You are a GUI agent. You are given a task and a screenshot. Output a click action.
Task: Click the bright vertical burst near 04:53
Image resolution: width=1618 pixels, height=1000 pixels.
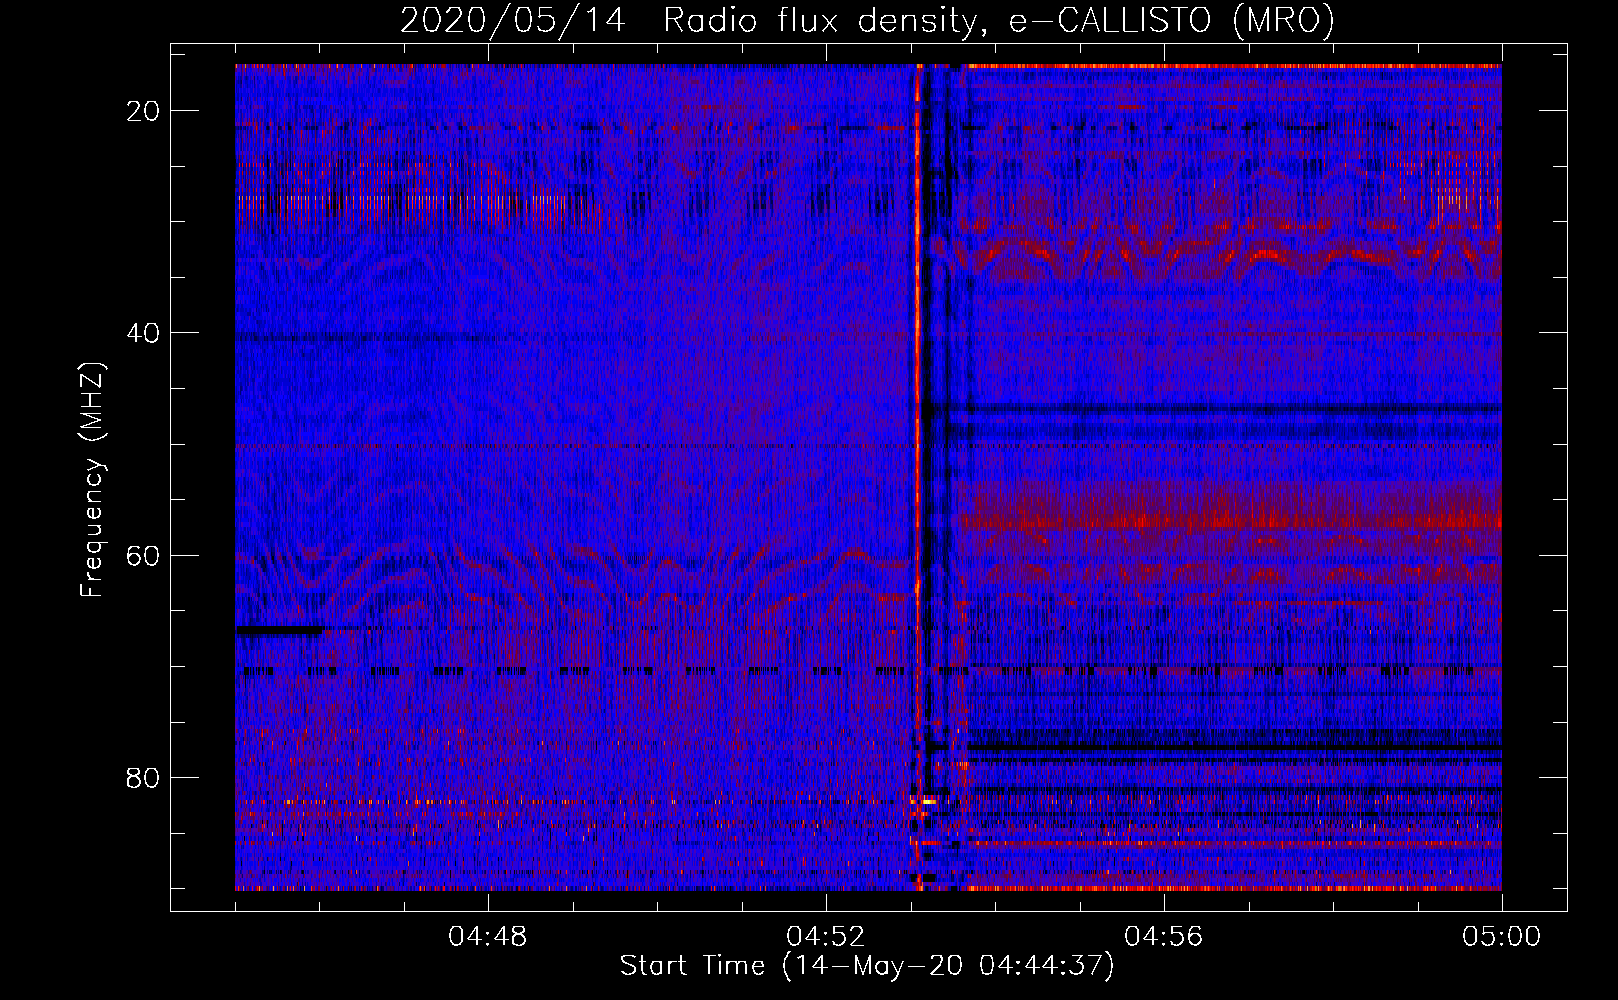coord(917,477)
